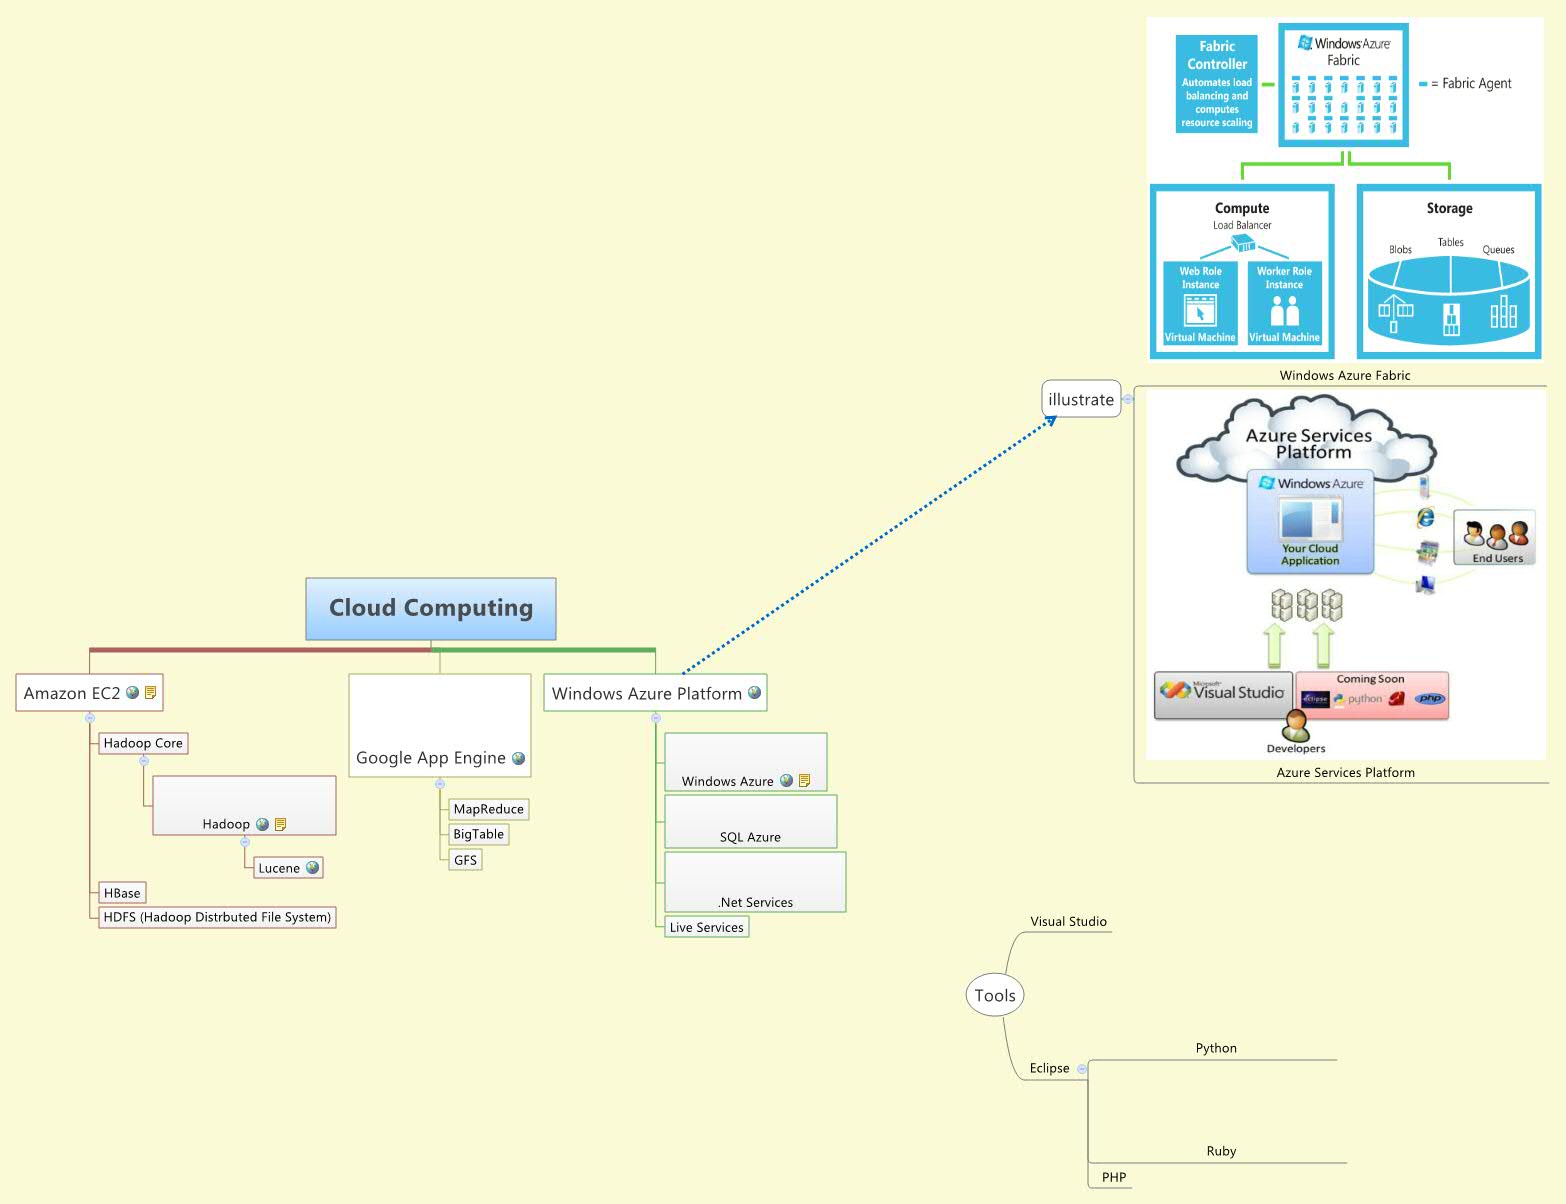The image size is (1566, 1204).
Task: Open the globe icon on Google App Engine
Action: coord(518,758)
